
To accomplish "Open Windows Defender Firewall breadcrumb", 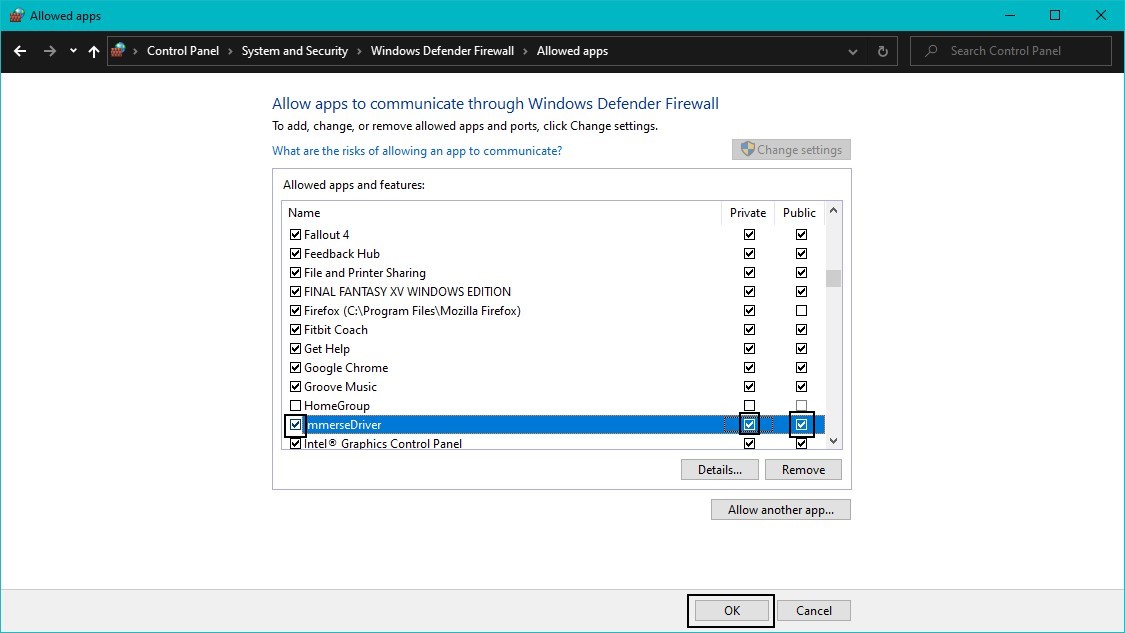I will (442, 51).
